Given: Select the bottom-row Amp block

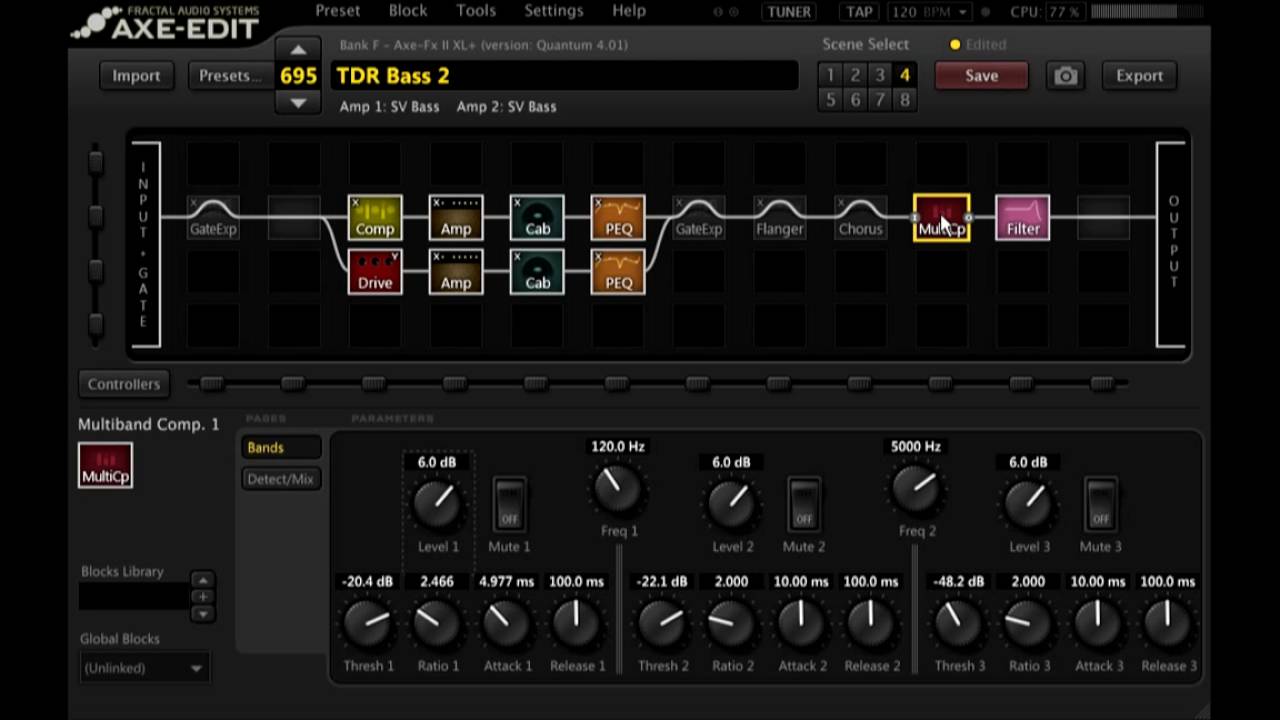Looking at the screenshot, I should [456, 272].
